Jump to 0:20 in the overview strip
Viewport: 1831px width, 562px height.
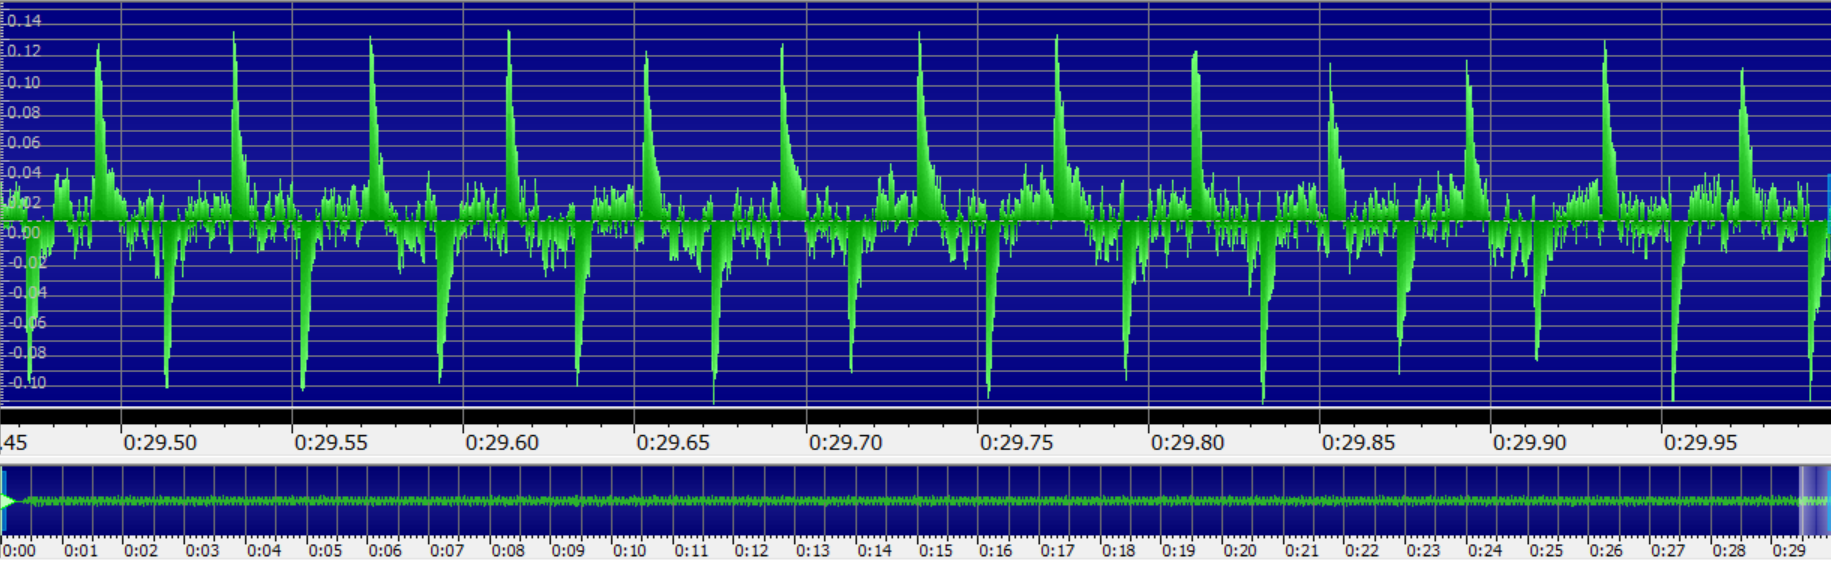[x=1226, y=501]
